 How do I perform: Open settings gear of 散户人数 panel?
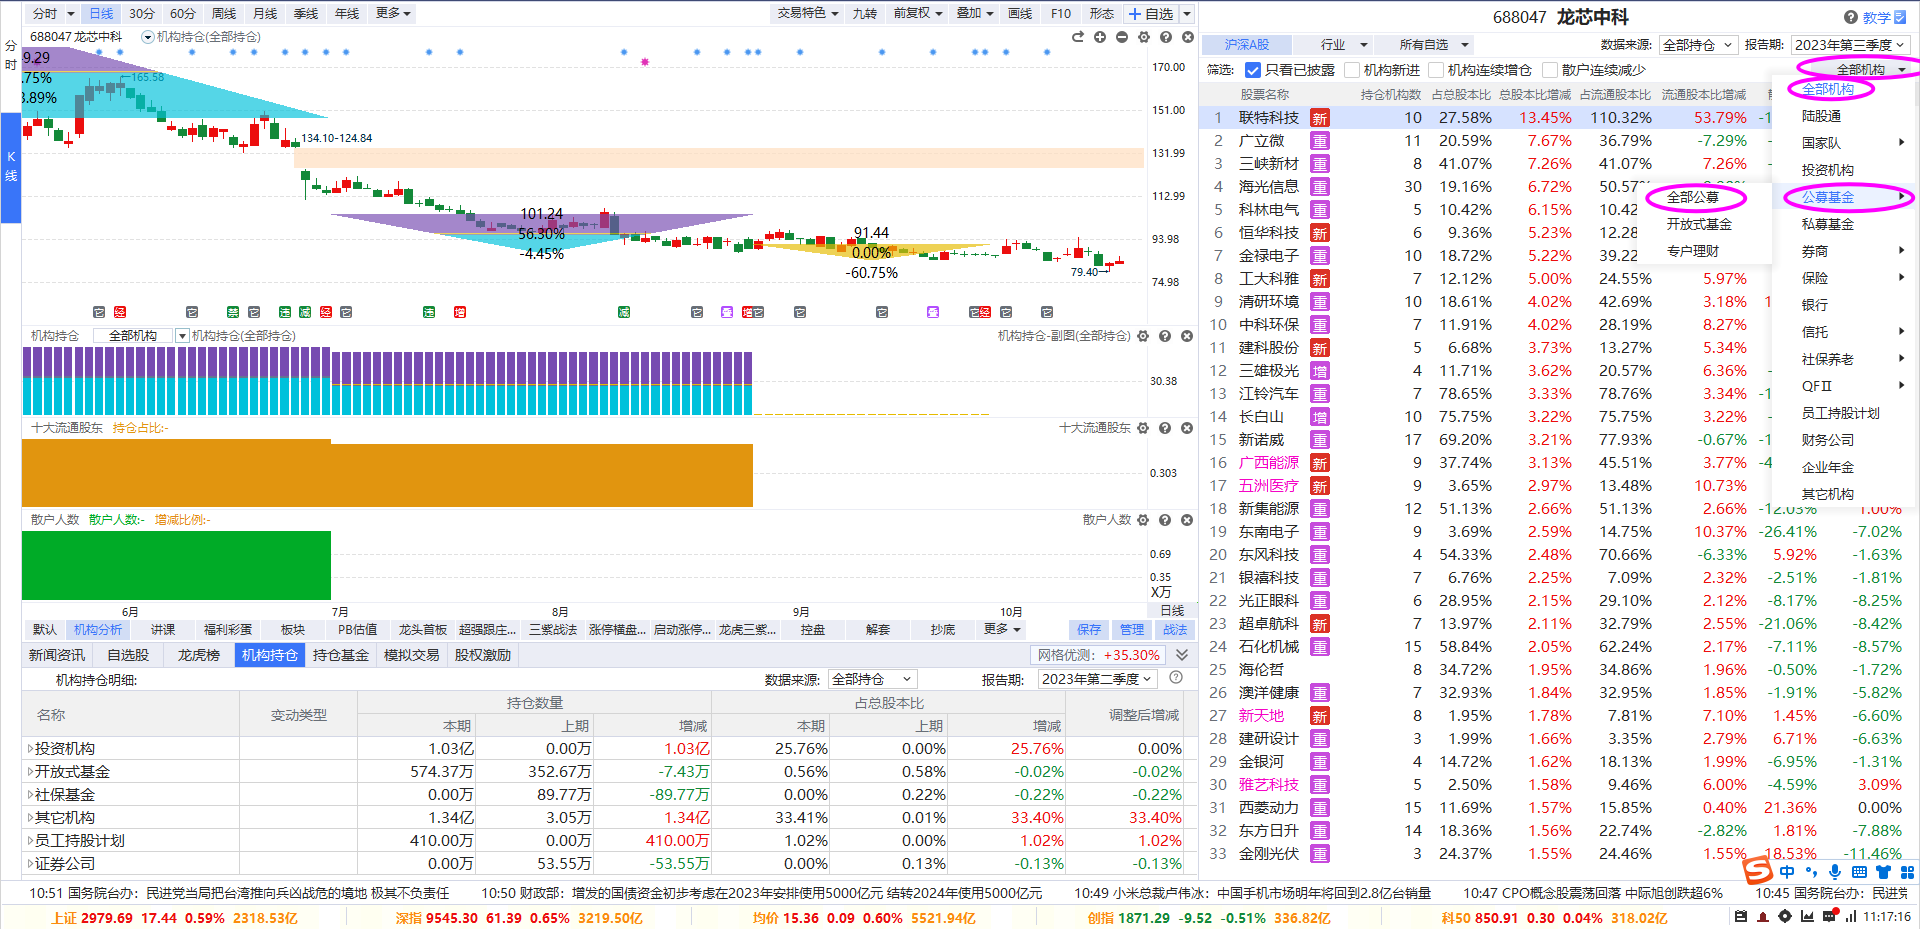pyautogui.click(x=1143, y=520)
